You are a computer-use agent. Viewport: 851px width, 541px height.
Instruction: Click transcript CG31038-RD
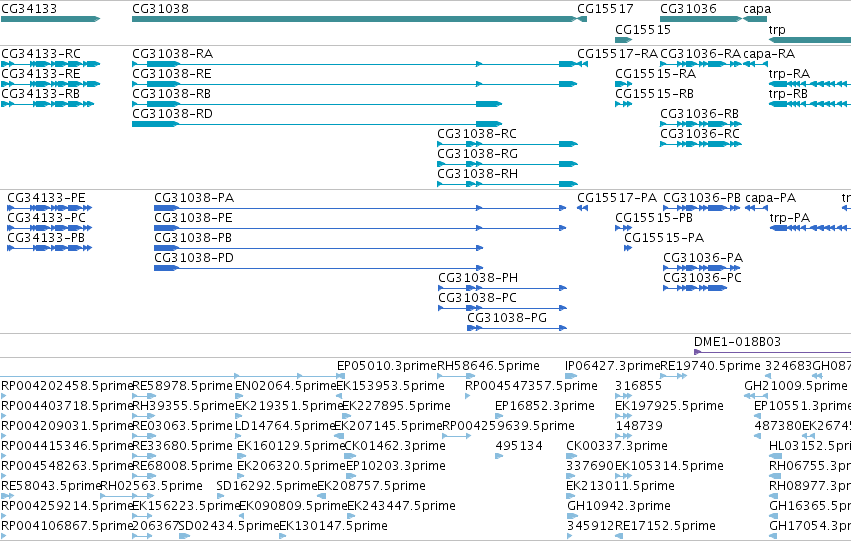(x=173, y=114)
